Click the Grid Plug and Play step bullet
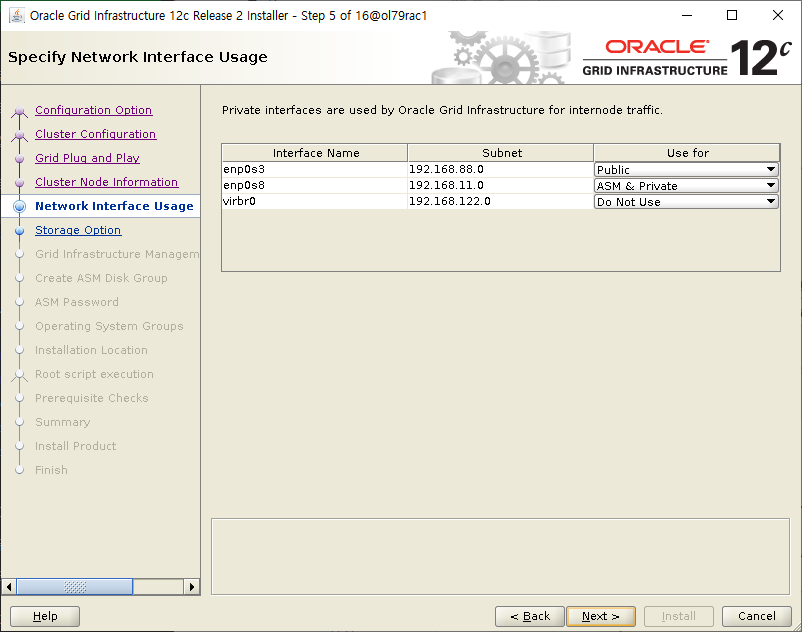Viewport: 802px width, 632px height. (19, 159)
